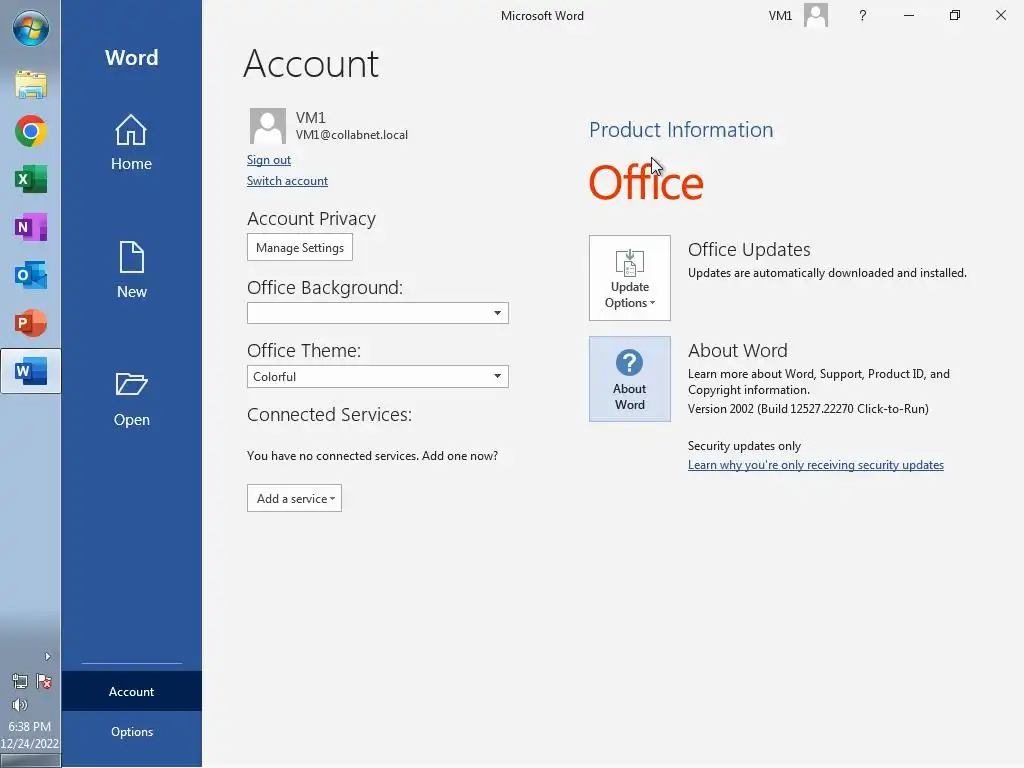Viewport: 1024px width, 768px height.
Task: Click the 'You have no connected services' text
Action: click(372, 456)
